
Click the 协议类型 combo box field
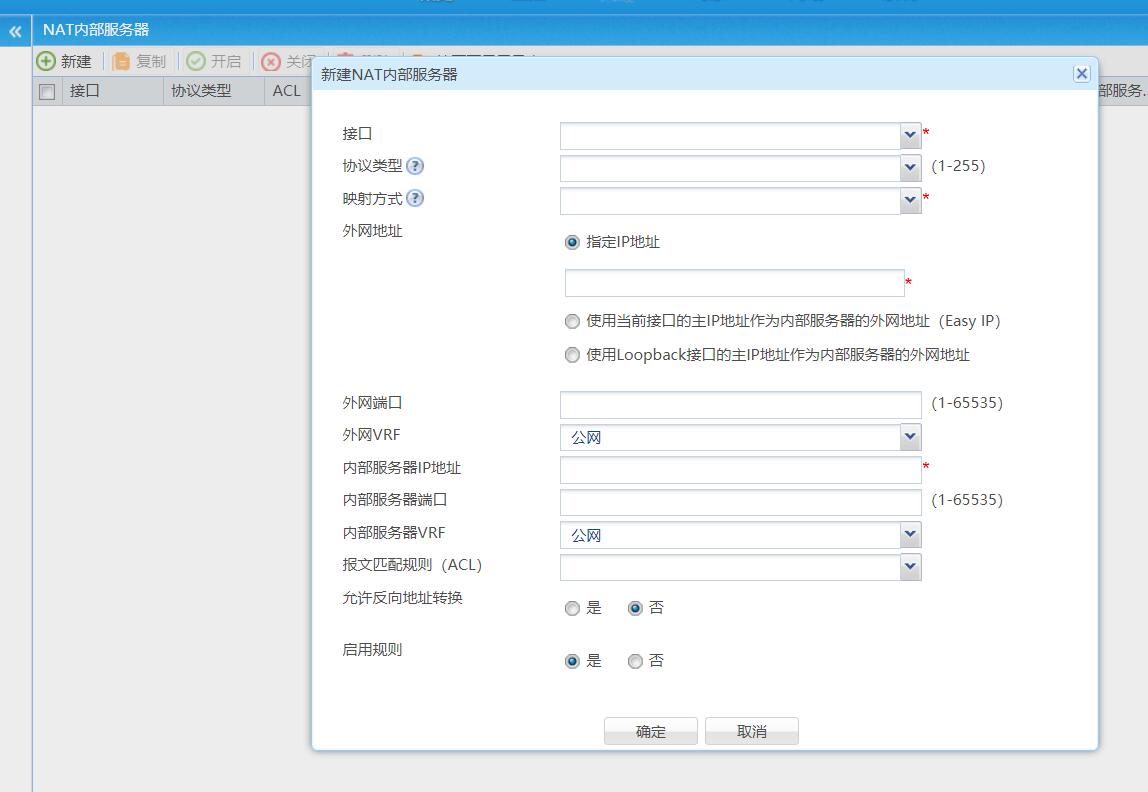click(730, 168)
